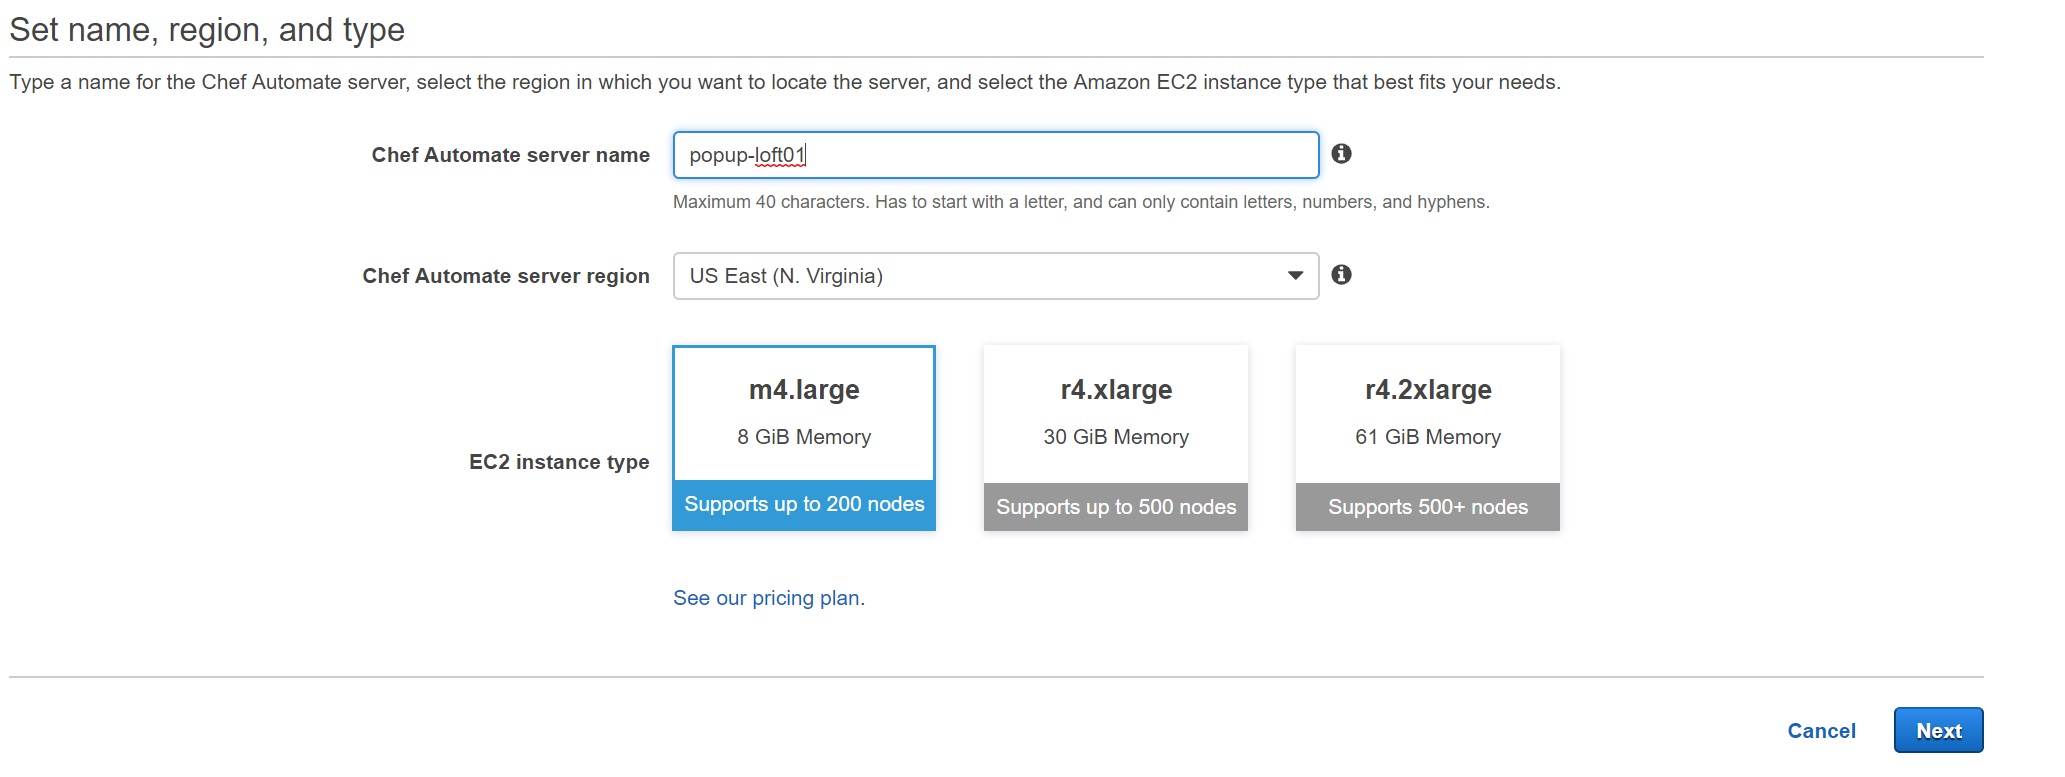The image size is (2065, 777).
Task: Click the 'Supports up to 500 nodes' banner
Action: [x=1116, y=507]
